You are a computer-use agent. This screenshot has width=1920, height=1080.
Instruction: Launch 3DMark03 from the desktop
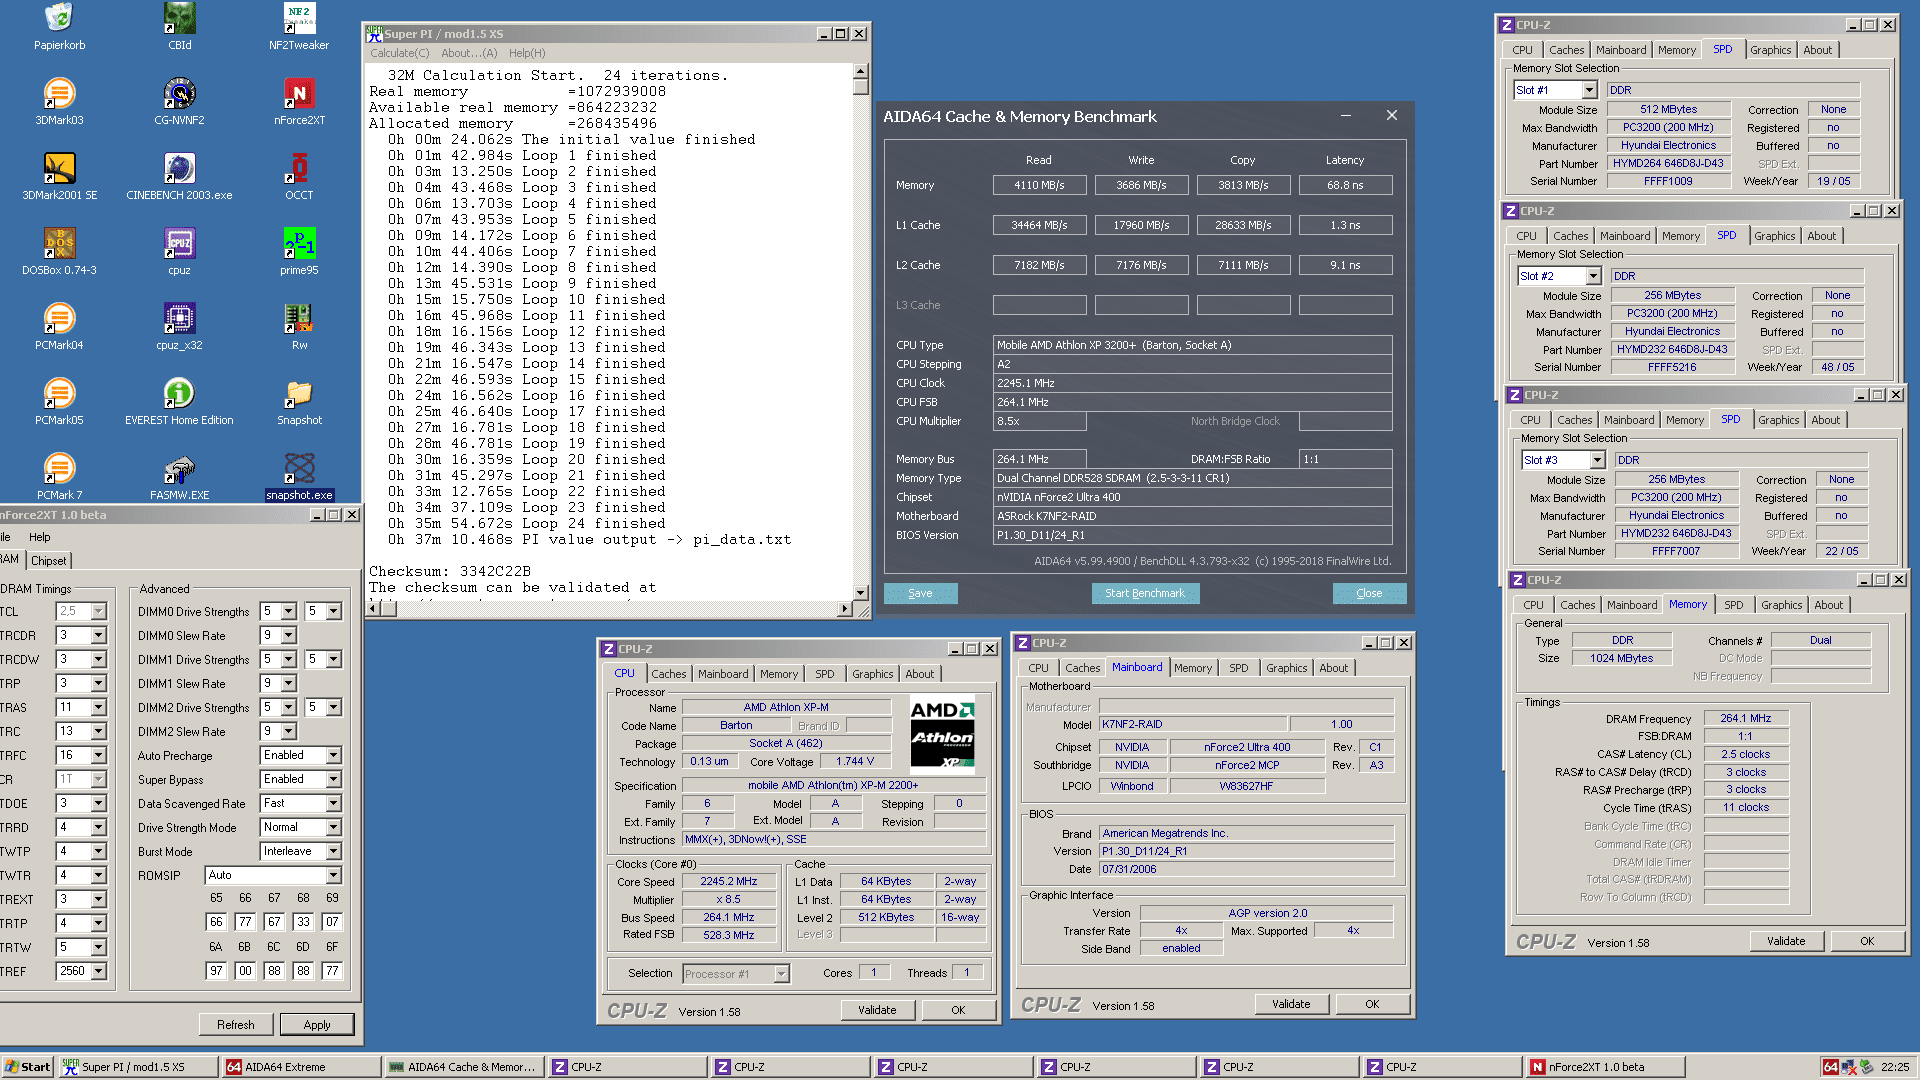pyautogui.click(x=59, y=101)
